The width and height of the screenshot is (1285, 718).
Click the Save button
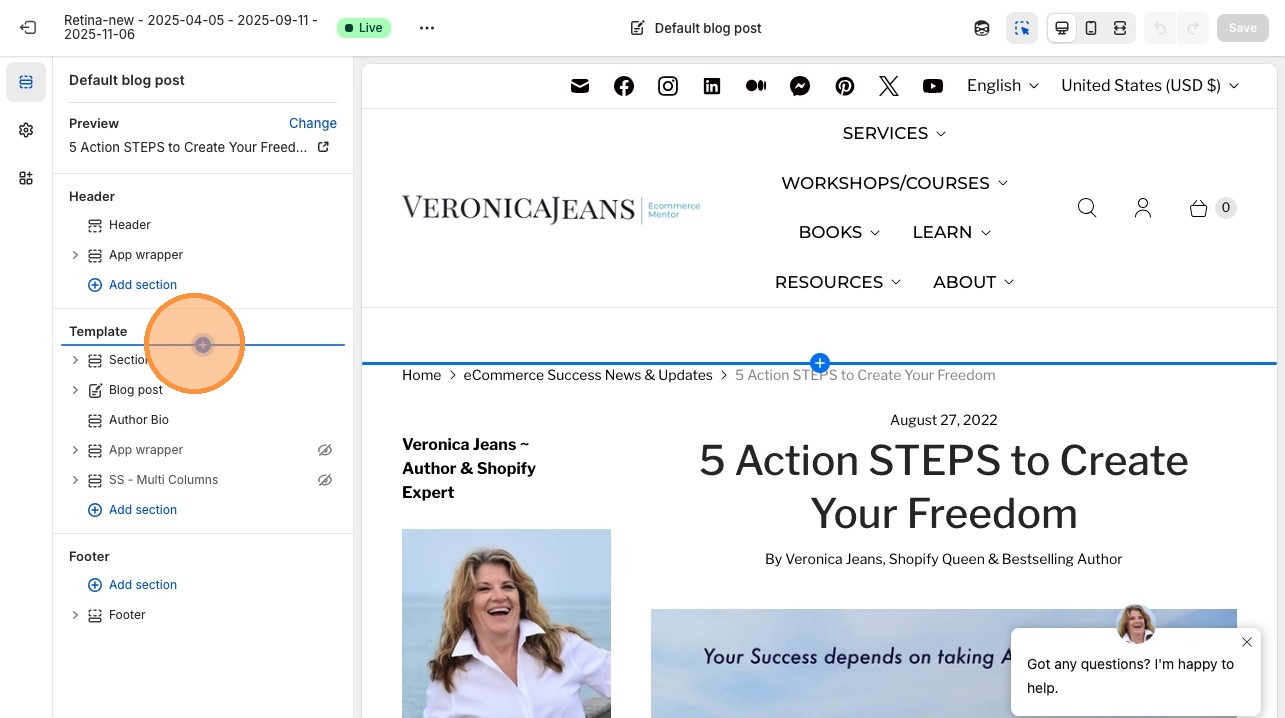1242,28
